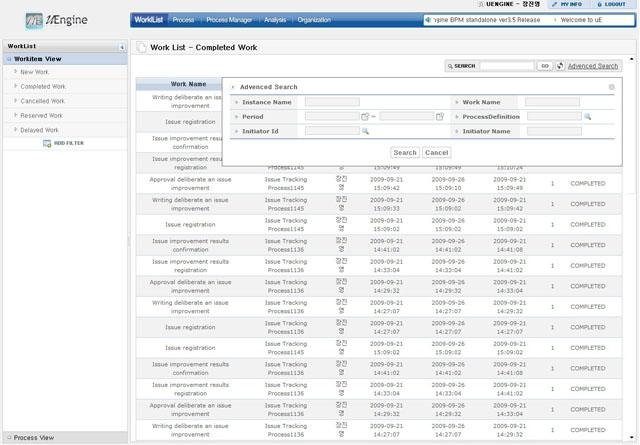This screenshot has width=640, height=445.
Task: Click Cancel in Advanced Search
Action: click(x=436, y=153)
